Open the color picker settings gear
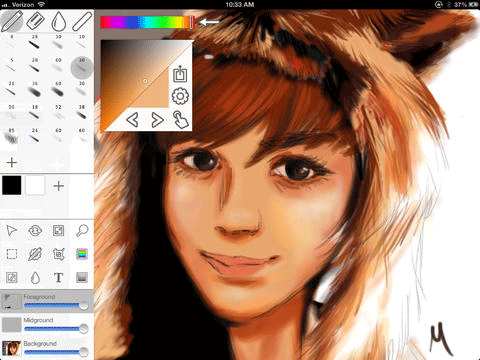Screen dimensions: 480x360 pyautogui.click(x=180, y=96)
